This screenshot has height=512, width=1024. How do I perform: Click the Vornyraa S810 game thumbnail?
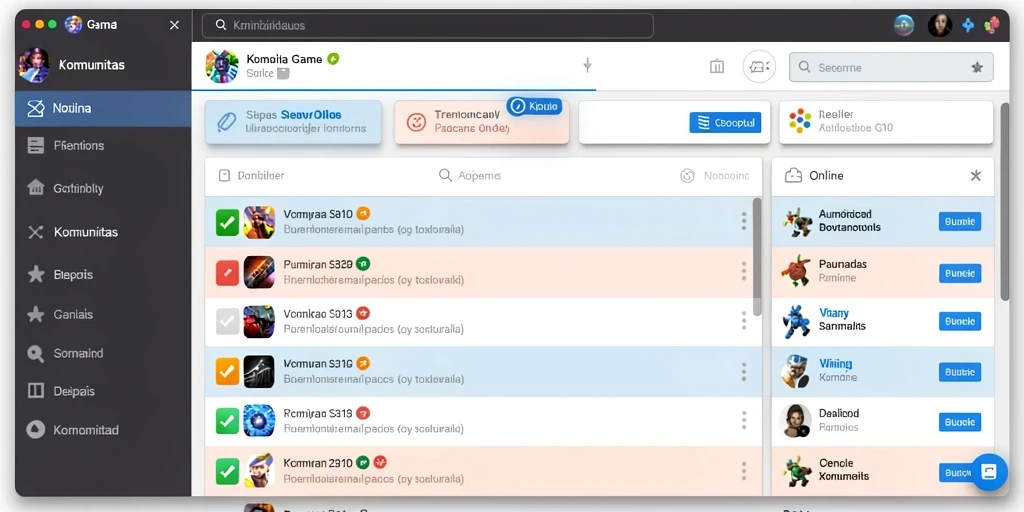coord(259,223)
